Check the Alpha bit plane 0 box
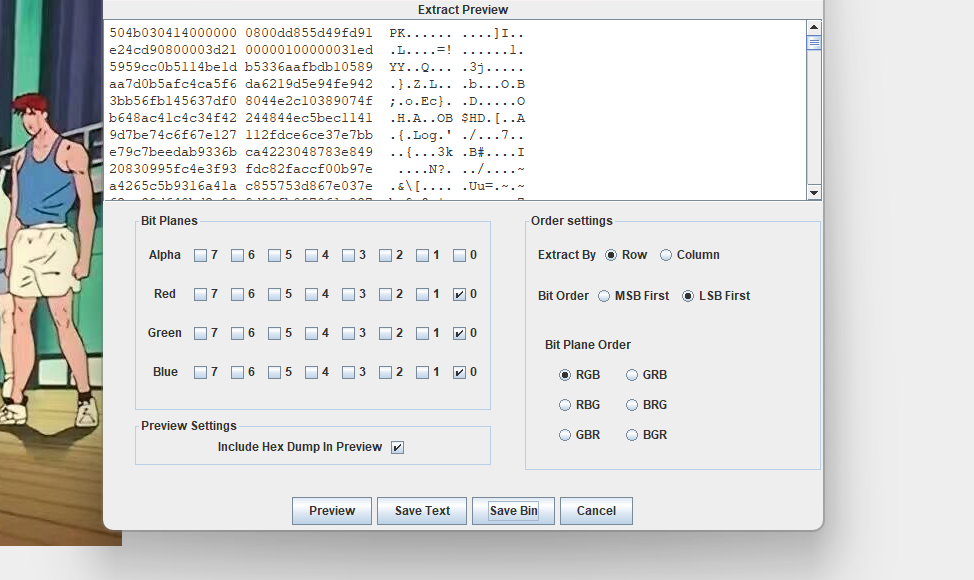The width and height of the screenshot is (974, 580). (459, 255)
